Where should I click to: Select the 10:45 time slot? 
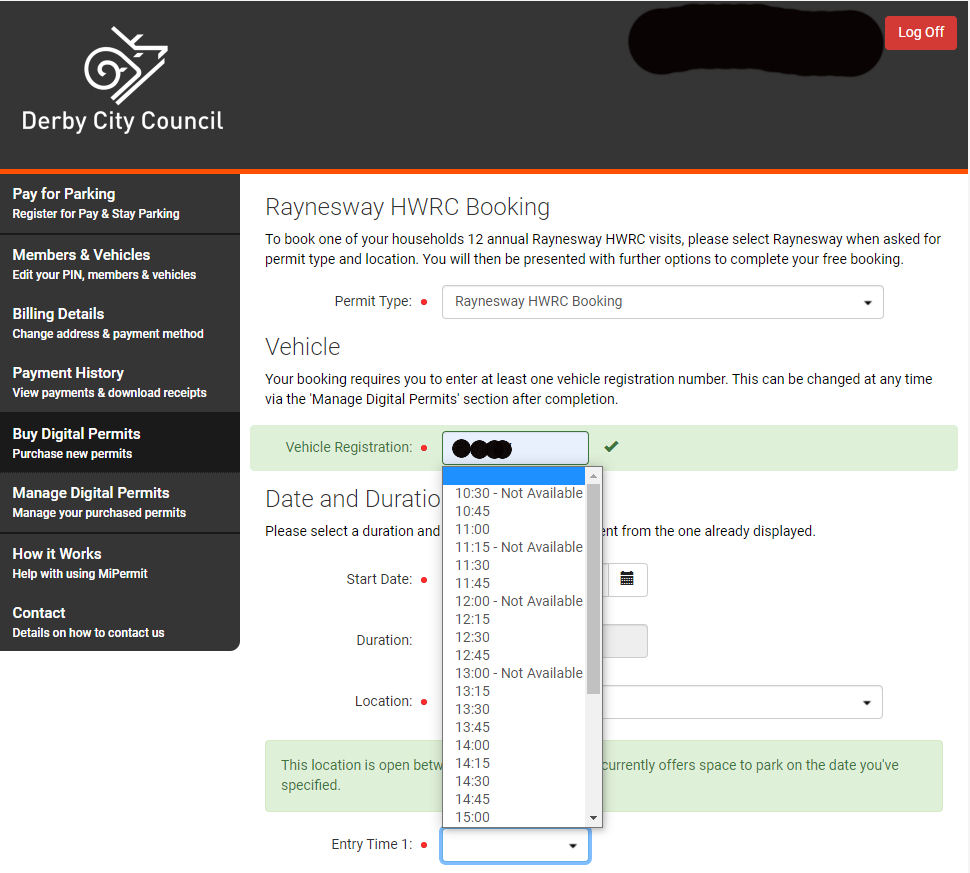coord(472,511)
